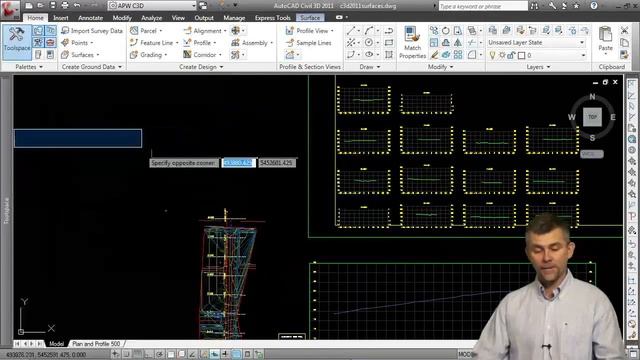The width and height of the screenshot is (640, 360).
Task: Switch to the Modify ribbon tab
Action: pos(122,18)
